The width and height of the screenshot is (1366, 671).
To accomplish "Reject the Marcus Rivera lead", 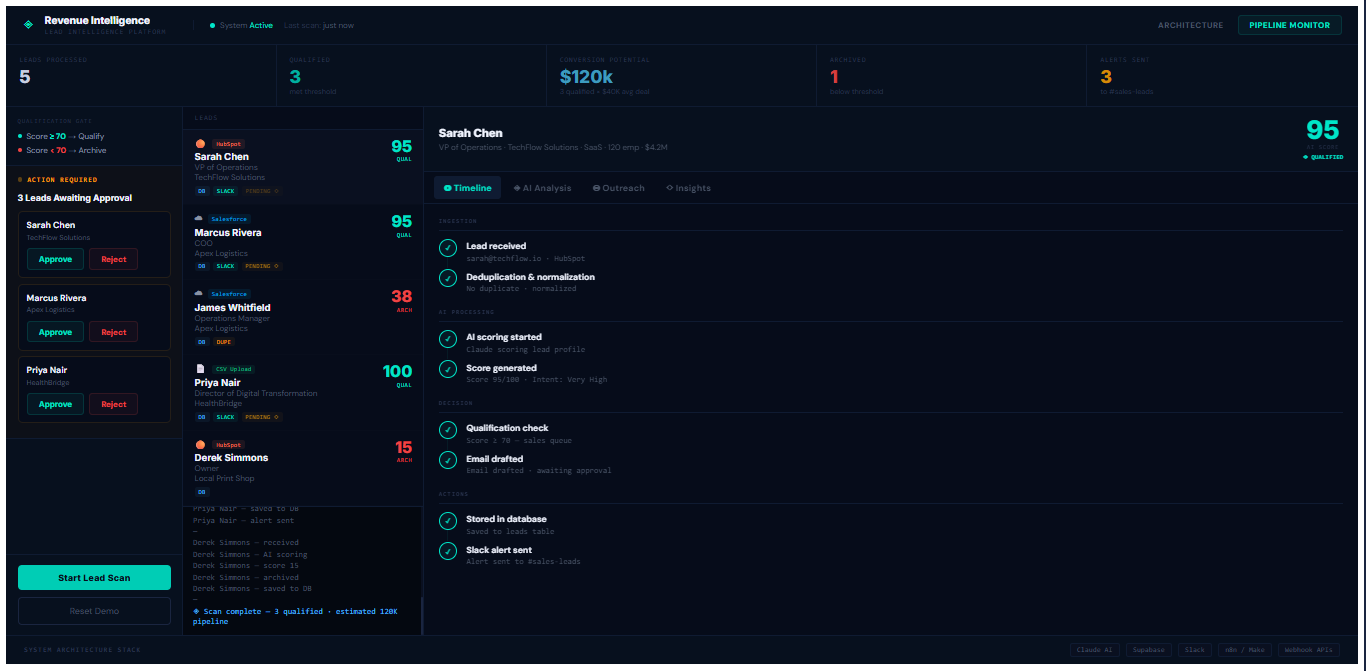I will pyautogui.click(x=113, y=332).
